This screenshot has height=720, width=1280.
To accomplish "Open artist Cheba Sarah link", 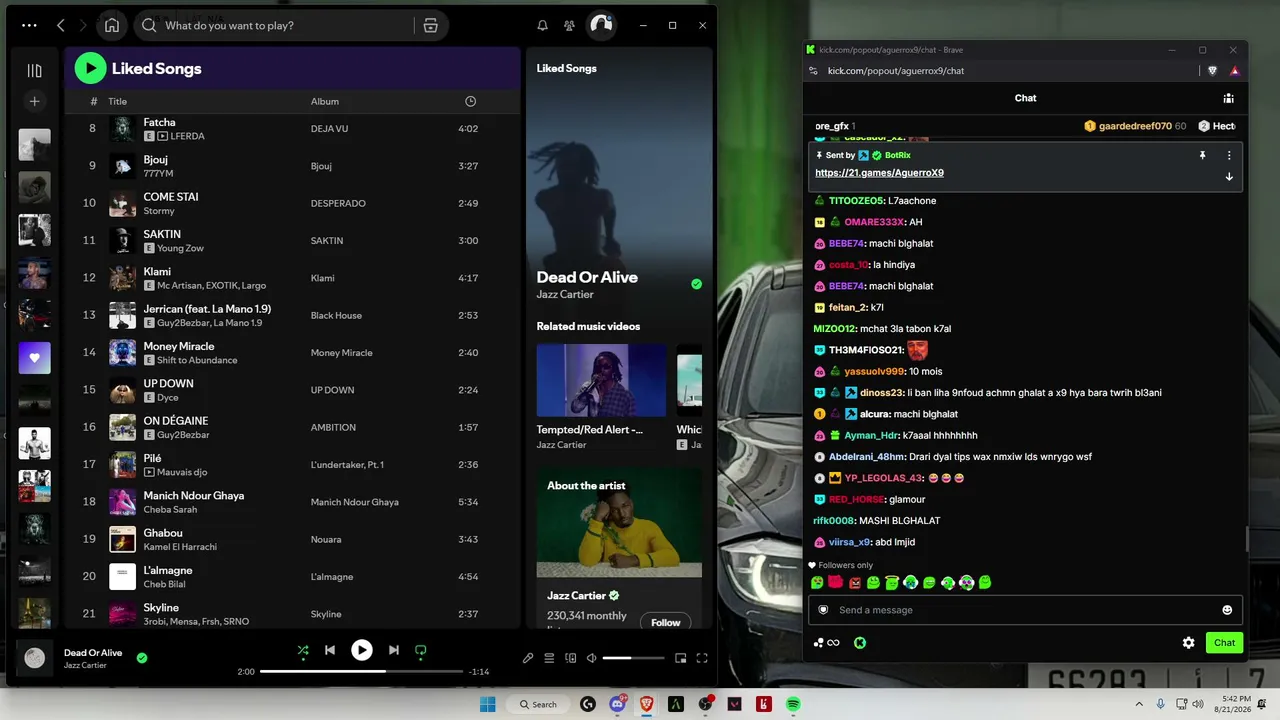I will coord(170,509).
